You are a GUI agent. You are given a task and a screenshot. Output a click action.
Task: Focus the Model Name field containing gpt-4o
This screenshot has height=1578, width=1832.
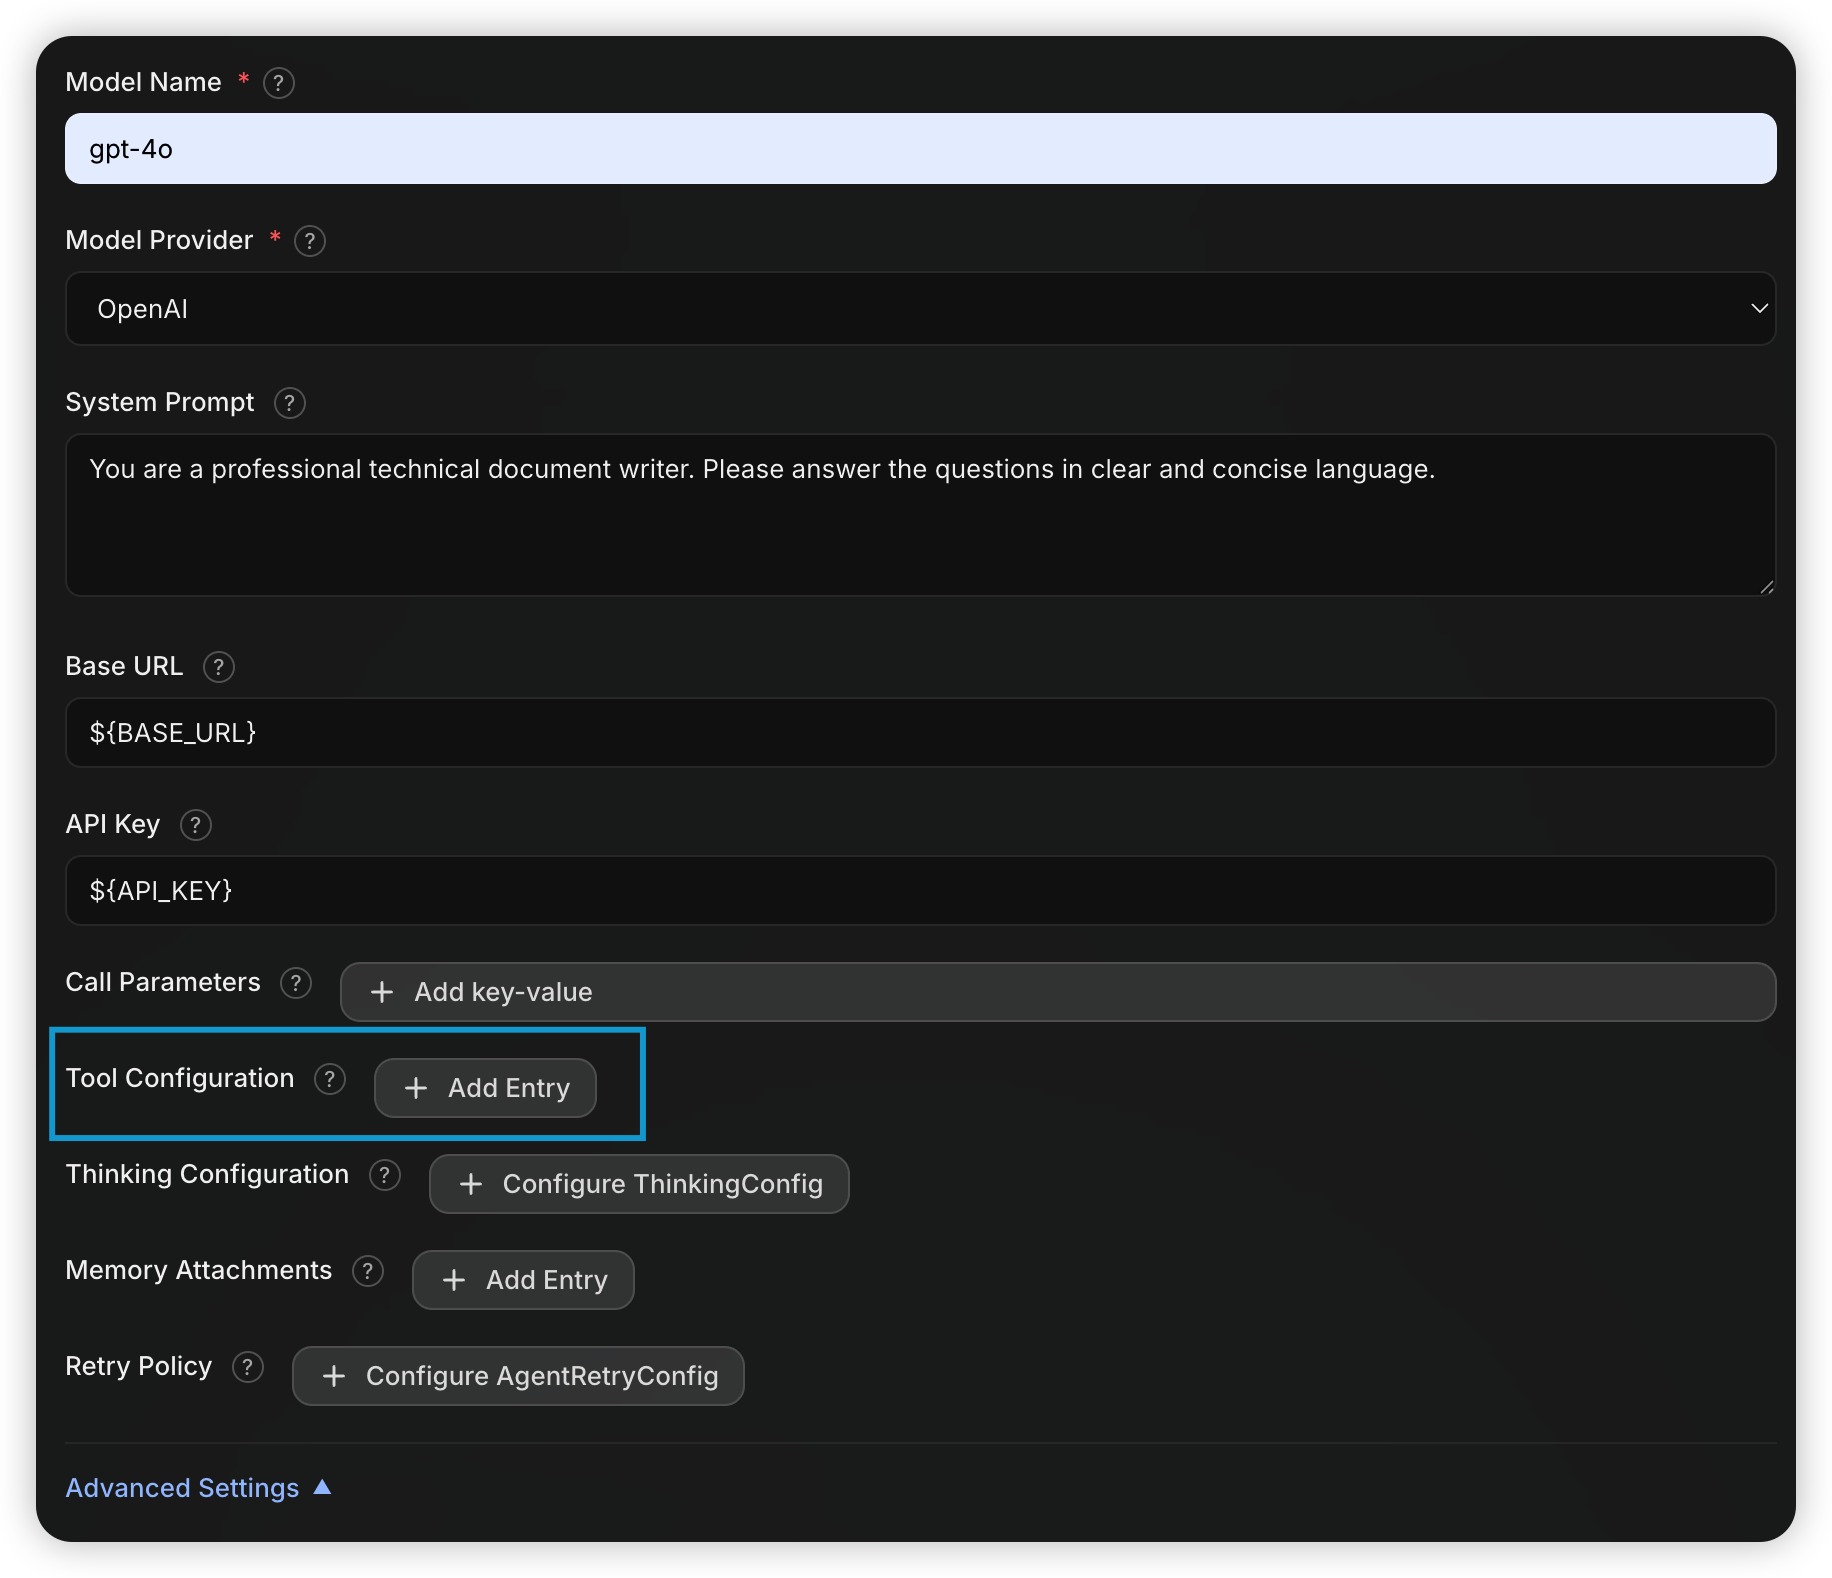click(920, 149)
